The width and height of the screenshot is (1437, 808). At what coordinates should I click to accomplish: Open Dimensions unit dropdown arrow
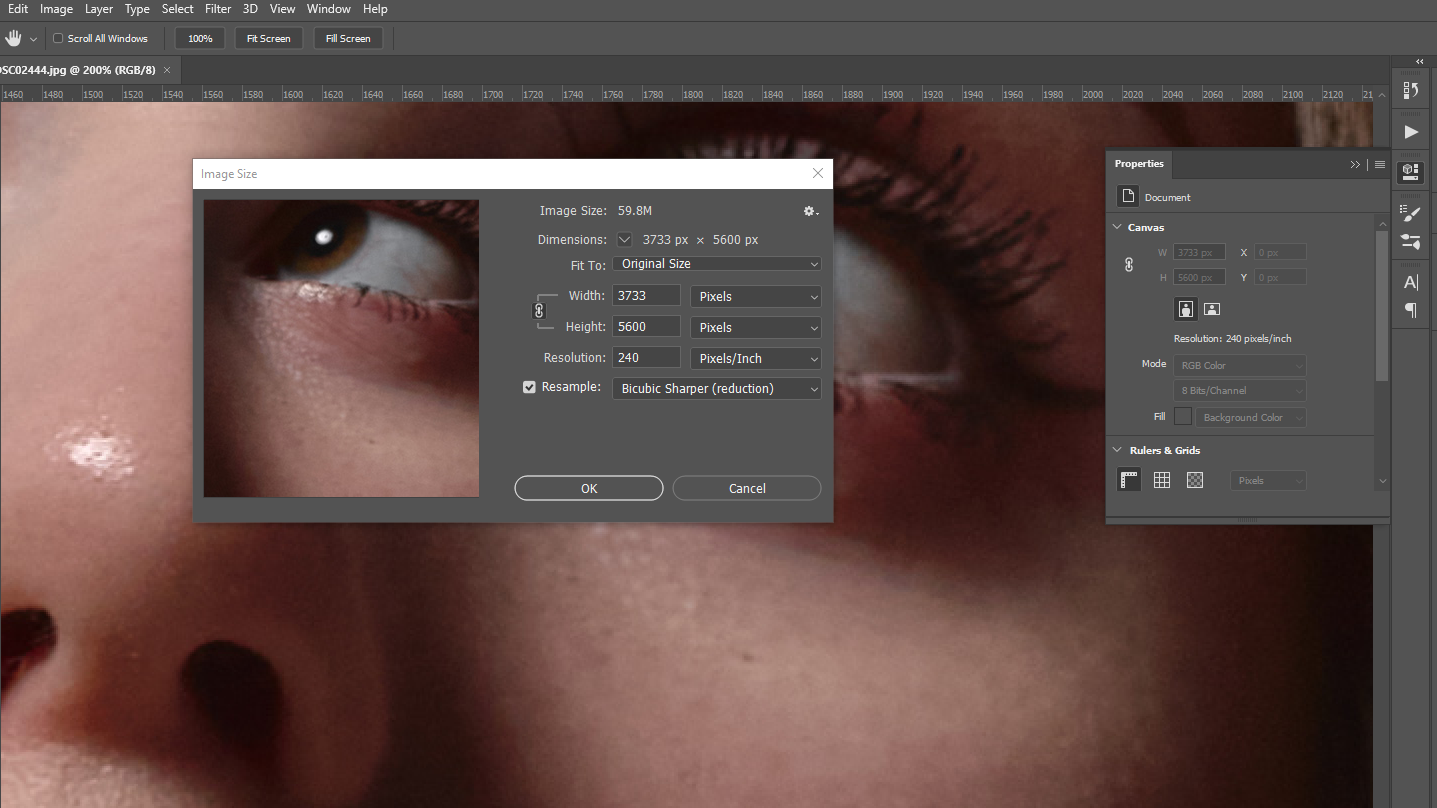tap(625, 239)
